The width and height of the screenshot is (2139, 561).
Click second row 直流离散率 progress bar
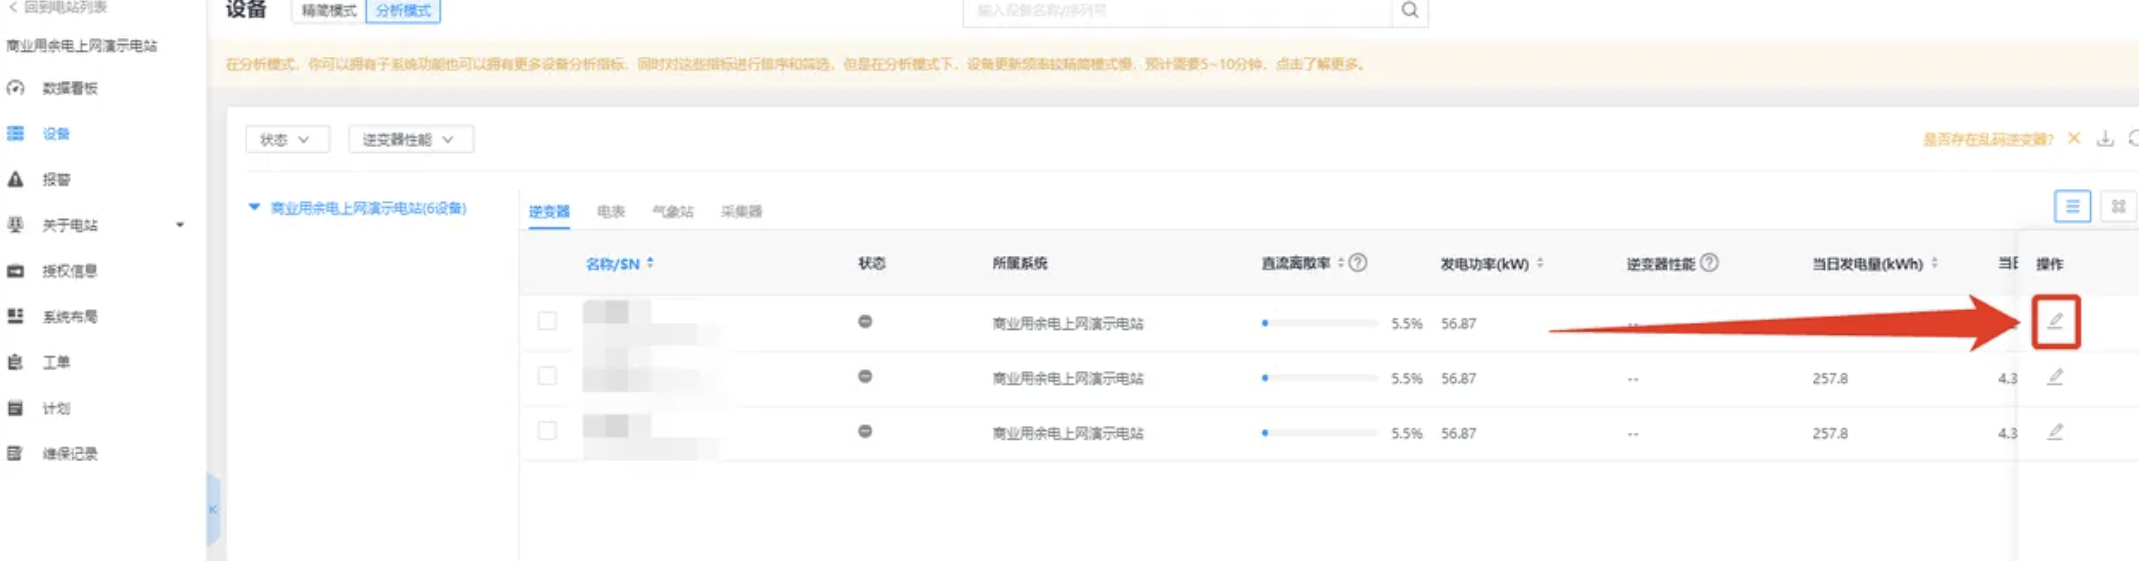pyautogui.click(x=1320, y=378)
